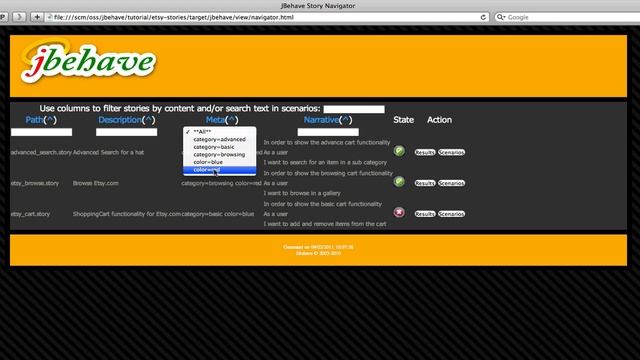
Task: Open Scenarios for etsy_cart.story
Action: pos(451,214)
